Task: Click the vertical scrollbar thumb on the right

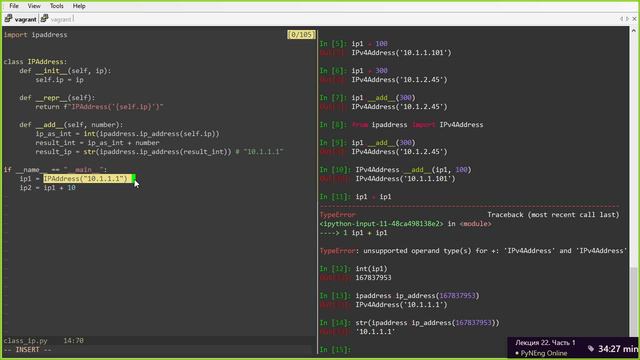Action: point(633,302)
